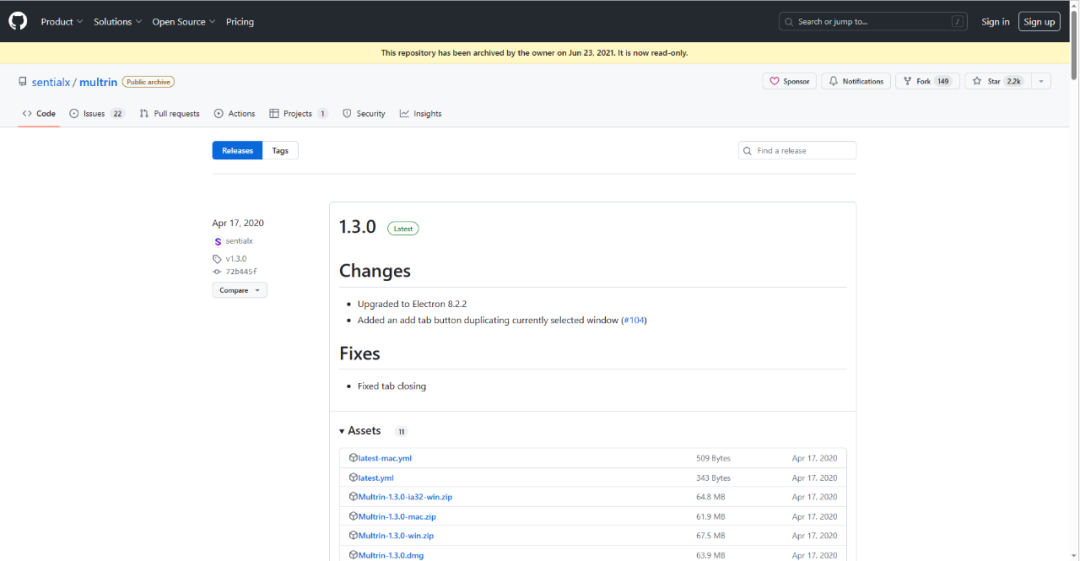
Task: Switch to the Actions tab
Action: pos(234,114)
